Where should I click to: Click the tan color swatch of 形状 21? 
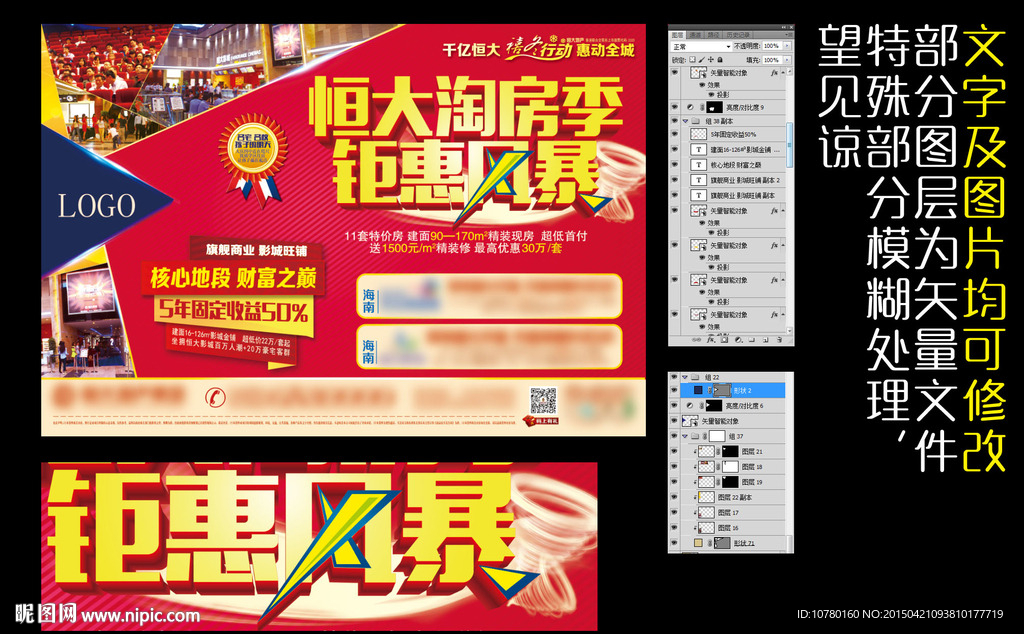coord(698,543)
